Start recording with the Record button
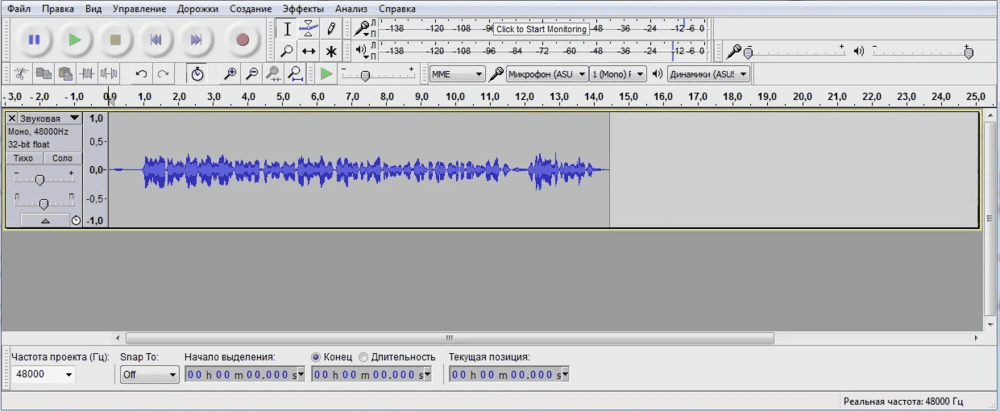This screenshot has width=1000, height=412. coord(242,40)
